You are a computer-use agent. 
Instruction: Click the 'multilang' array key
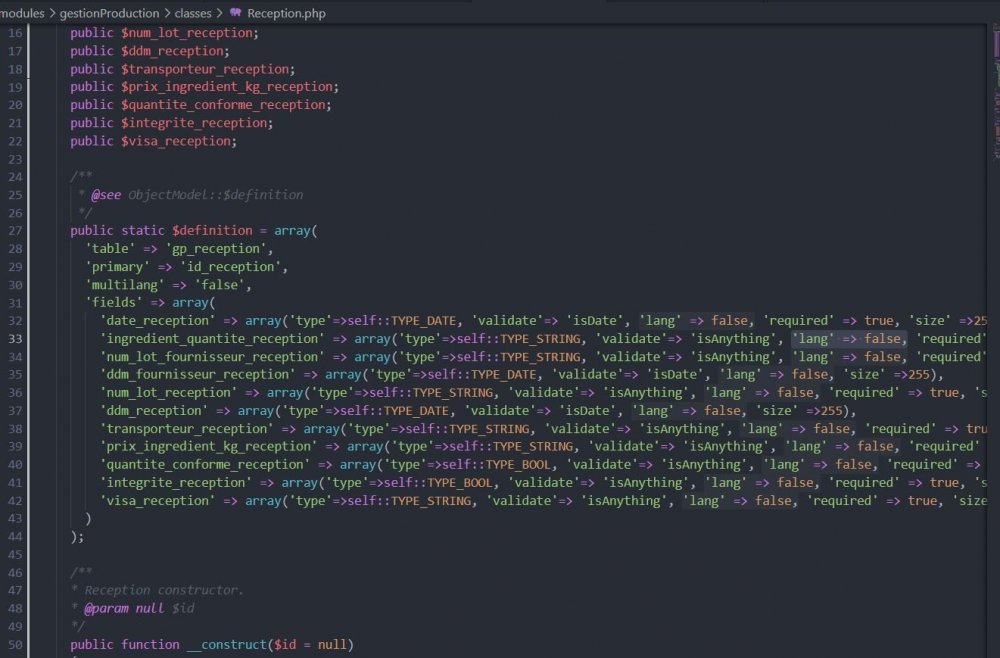coord(125,285)
